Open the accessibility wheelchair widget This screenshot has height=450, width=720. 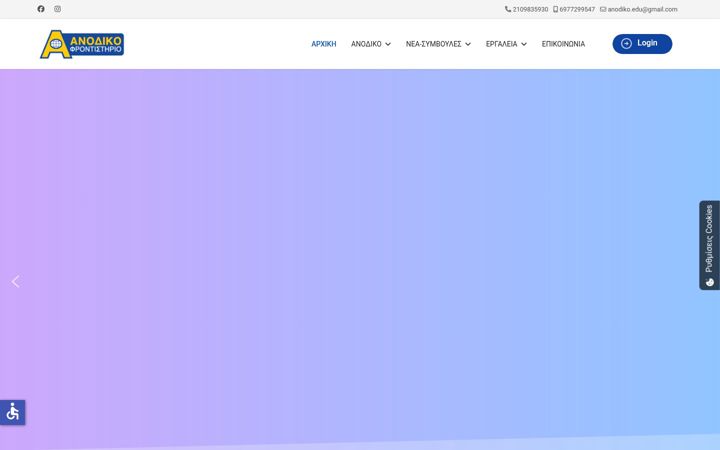point(12,412)
